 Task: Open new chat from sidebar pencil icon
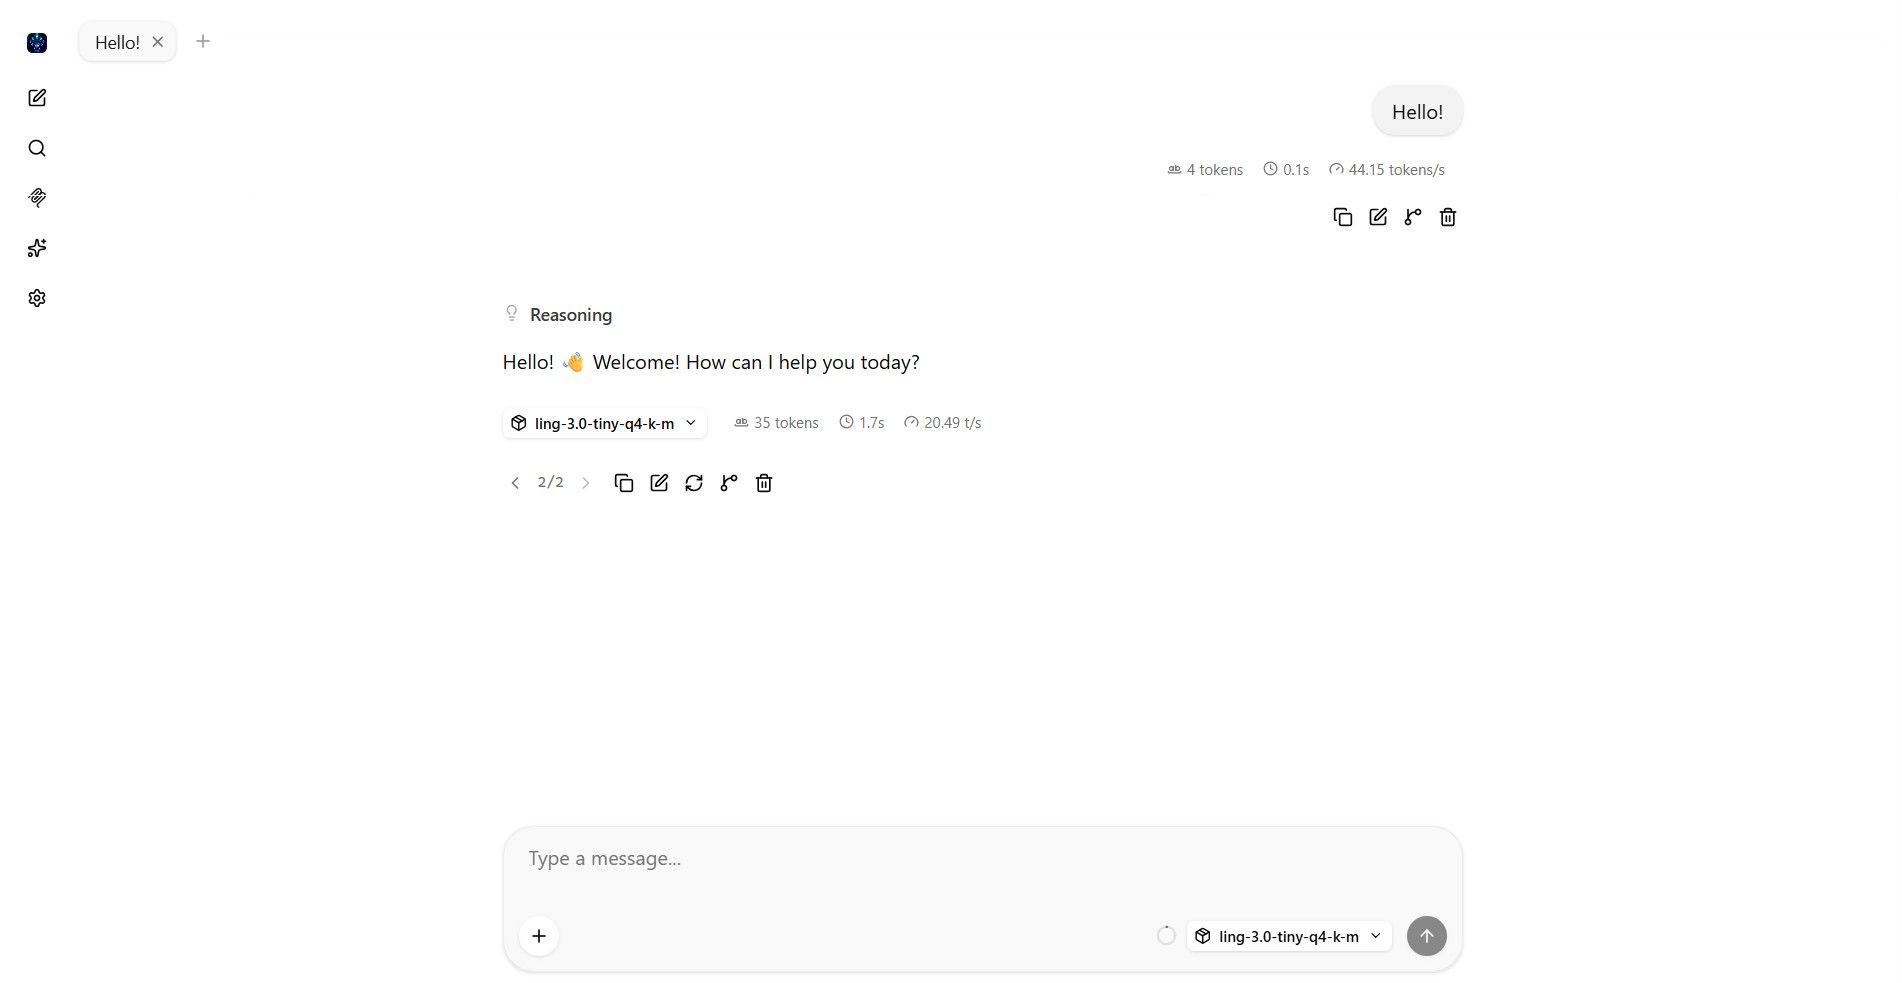point(37,98)
